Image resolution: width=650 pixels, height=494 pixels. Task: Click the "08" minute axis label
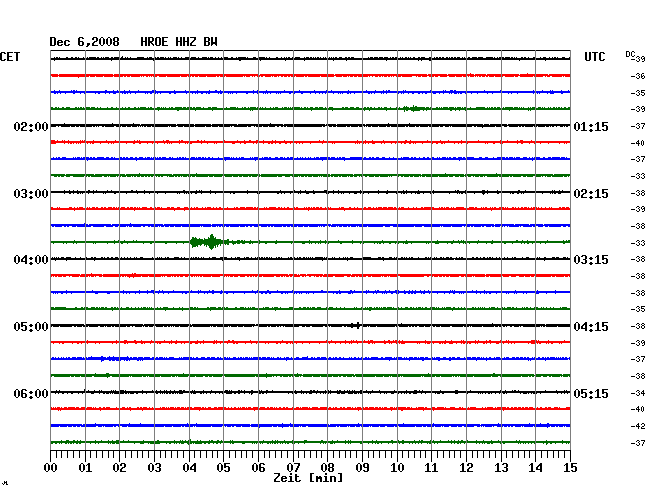[327, 468]
